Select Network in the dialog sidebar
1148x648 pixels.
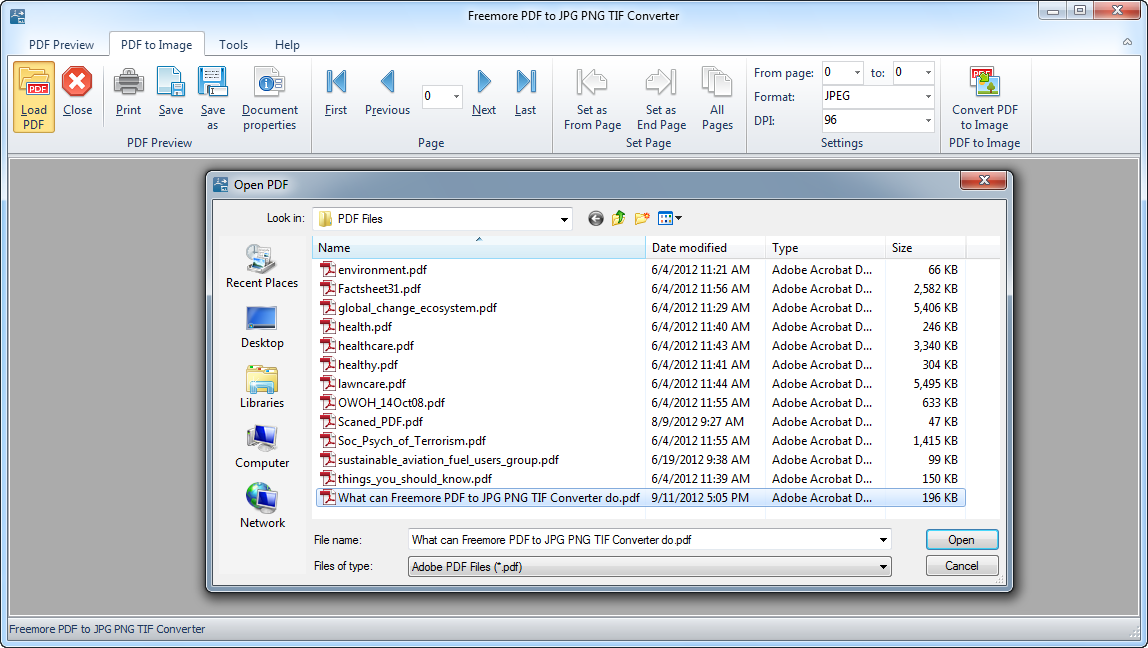tap(262, 507)
